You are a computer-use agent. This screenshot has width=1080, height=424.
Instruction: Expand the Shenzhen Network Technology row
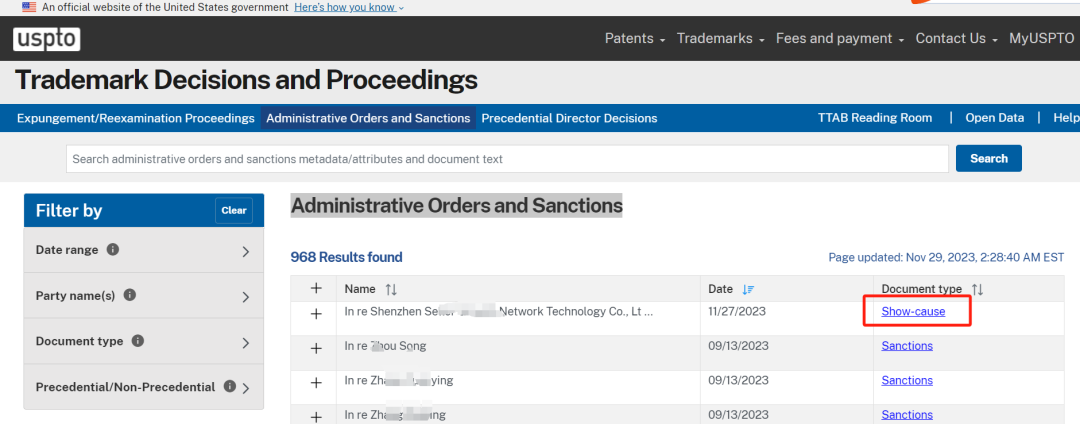click(316, 313)
